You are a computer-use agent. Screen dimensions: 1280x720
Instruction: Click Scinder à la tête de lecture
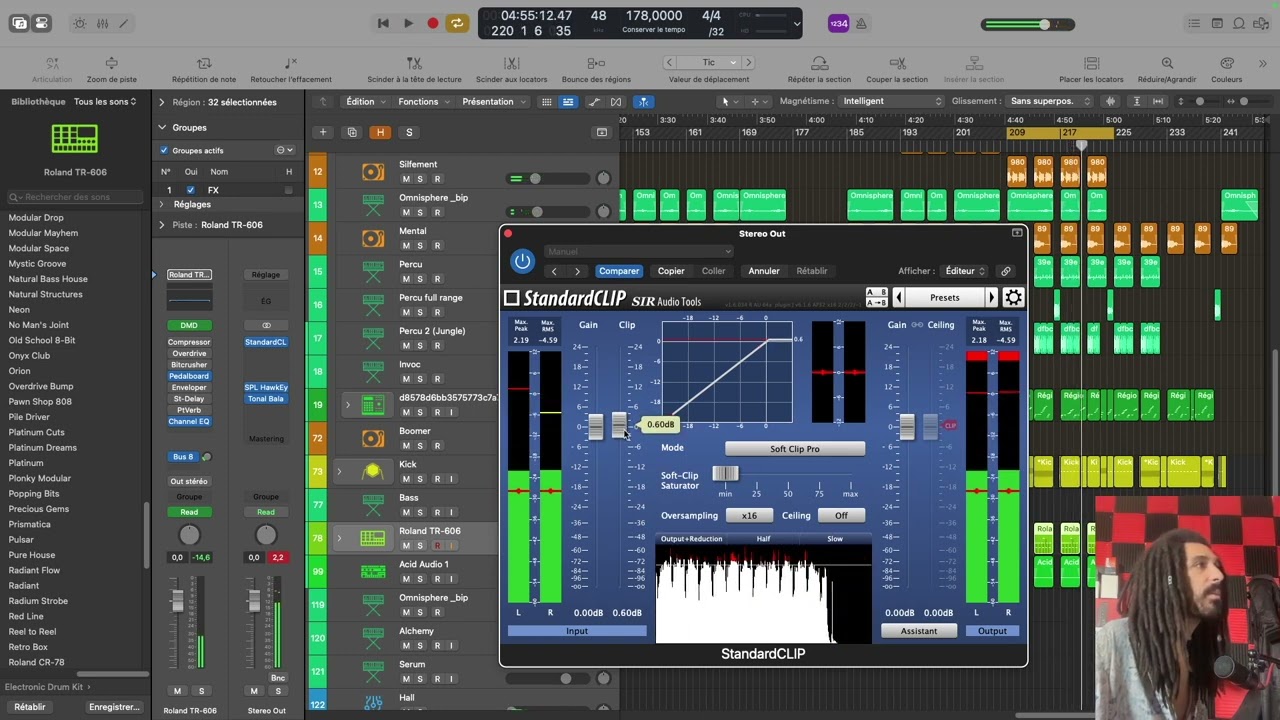point(414,69)
